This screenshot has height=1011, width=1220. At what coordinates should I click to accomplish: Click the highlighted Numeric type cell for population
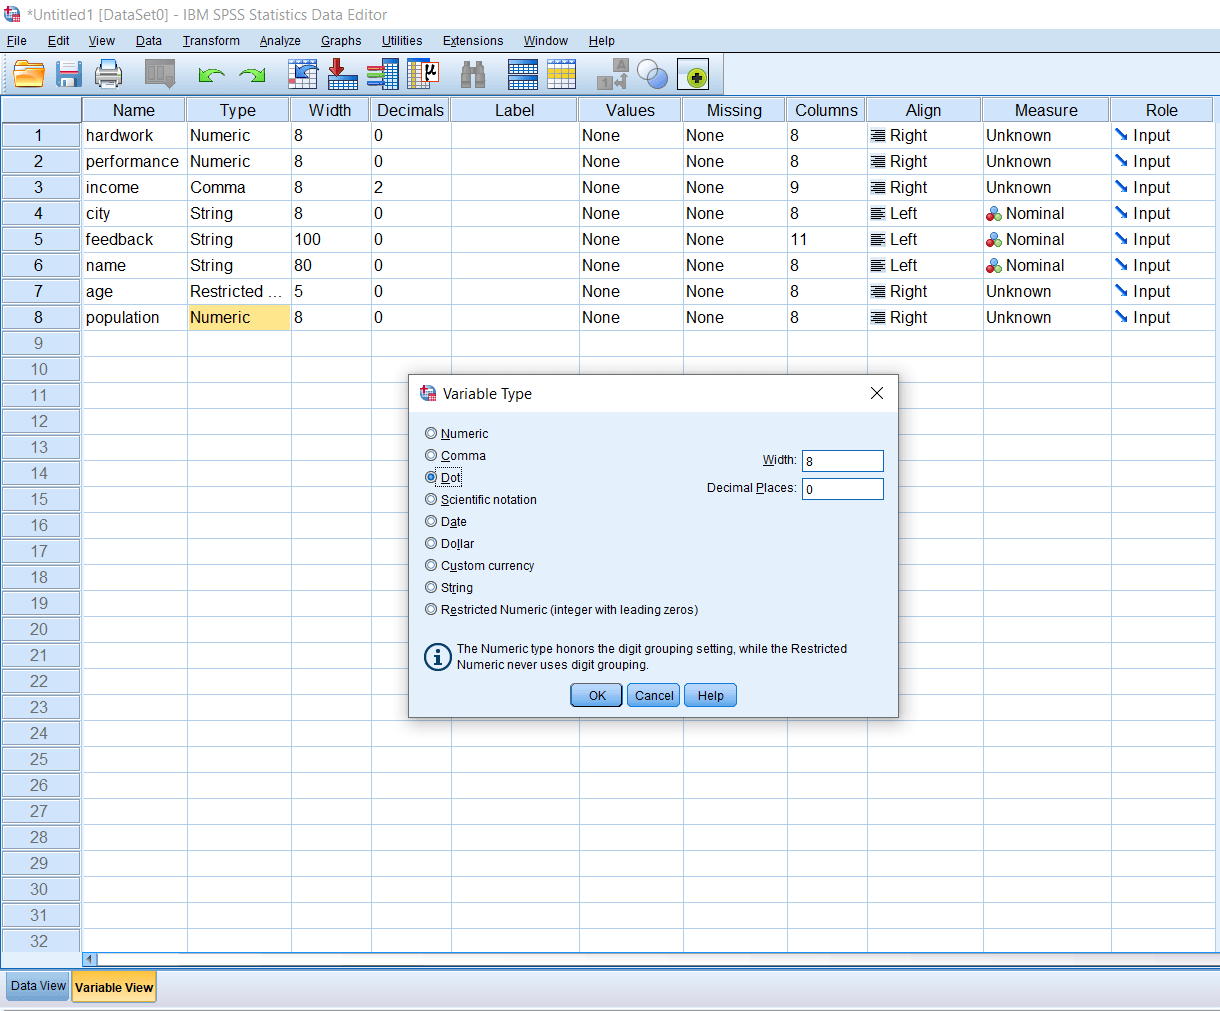238,317
